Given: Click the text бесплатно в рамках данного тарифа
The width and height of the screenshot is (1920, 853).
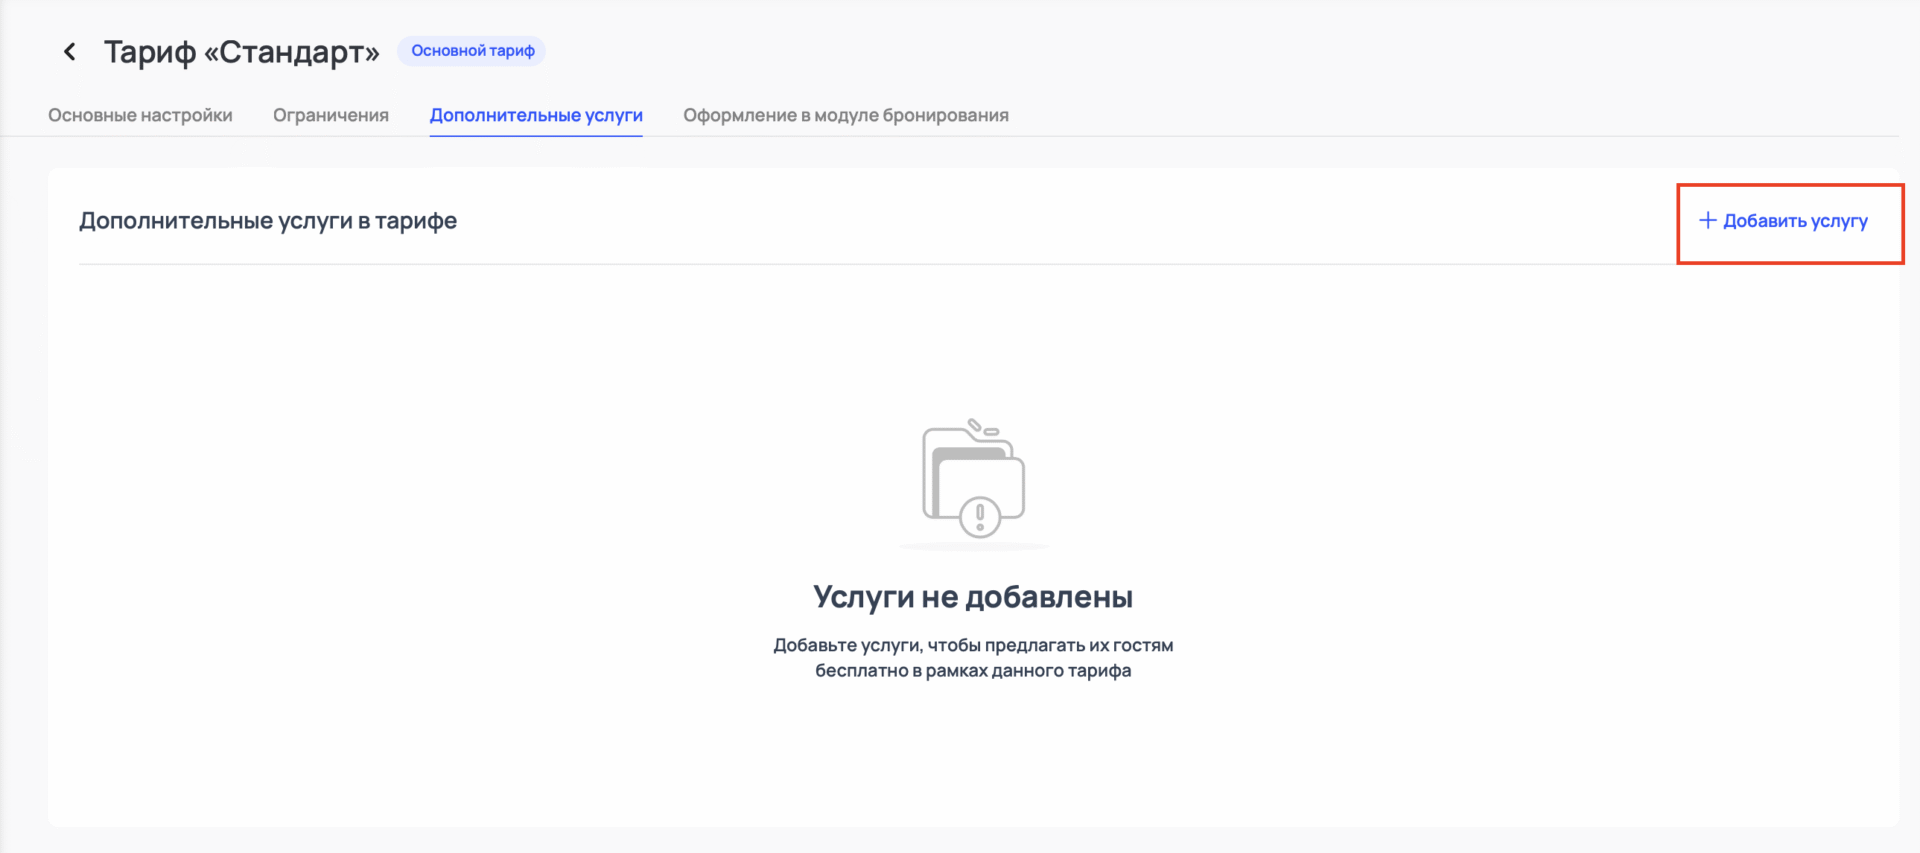Looking at the screenshot, I should [972, 671].
